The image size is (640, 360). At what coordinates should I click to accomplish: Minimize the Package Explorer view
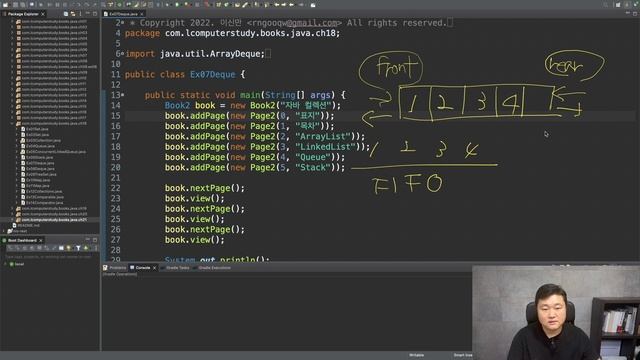[x=88, y=13]
